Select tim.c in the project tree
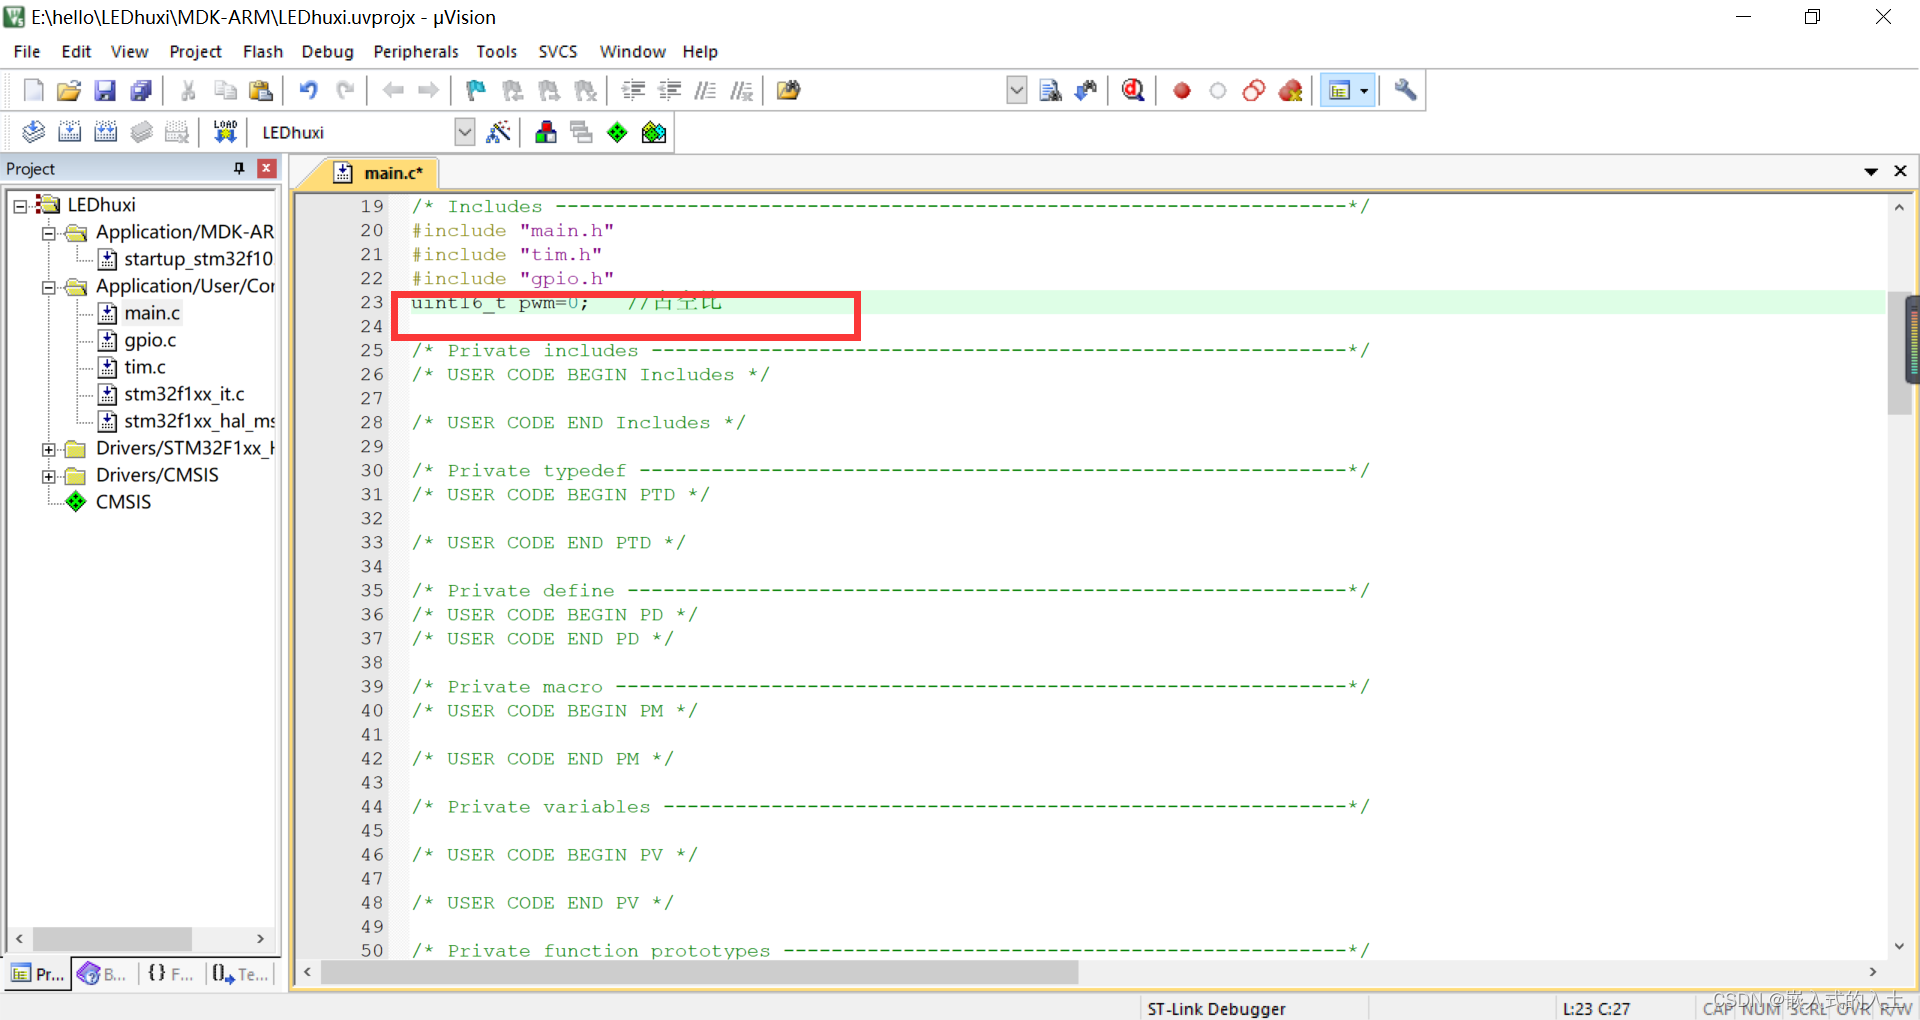Screen dimensions: 1920x1020 tap(145, 367)
